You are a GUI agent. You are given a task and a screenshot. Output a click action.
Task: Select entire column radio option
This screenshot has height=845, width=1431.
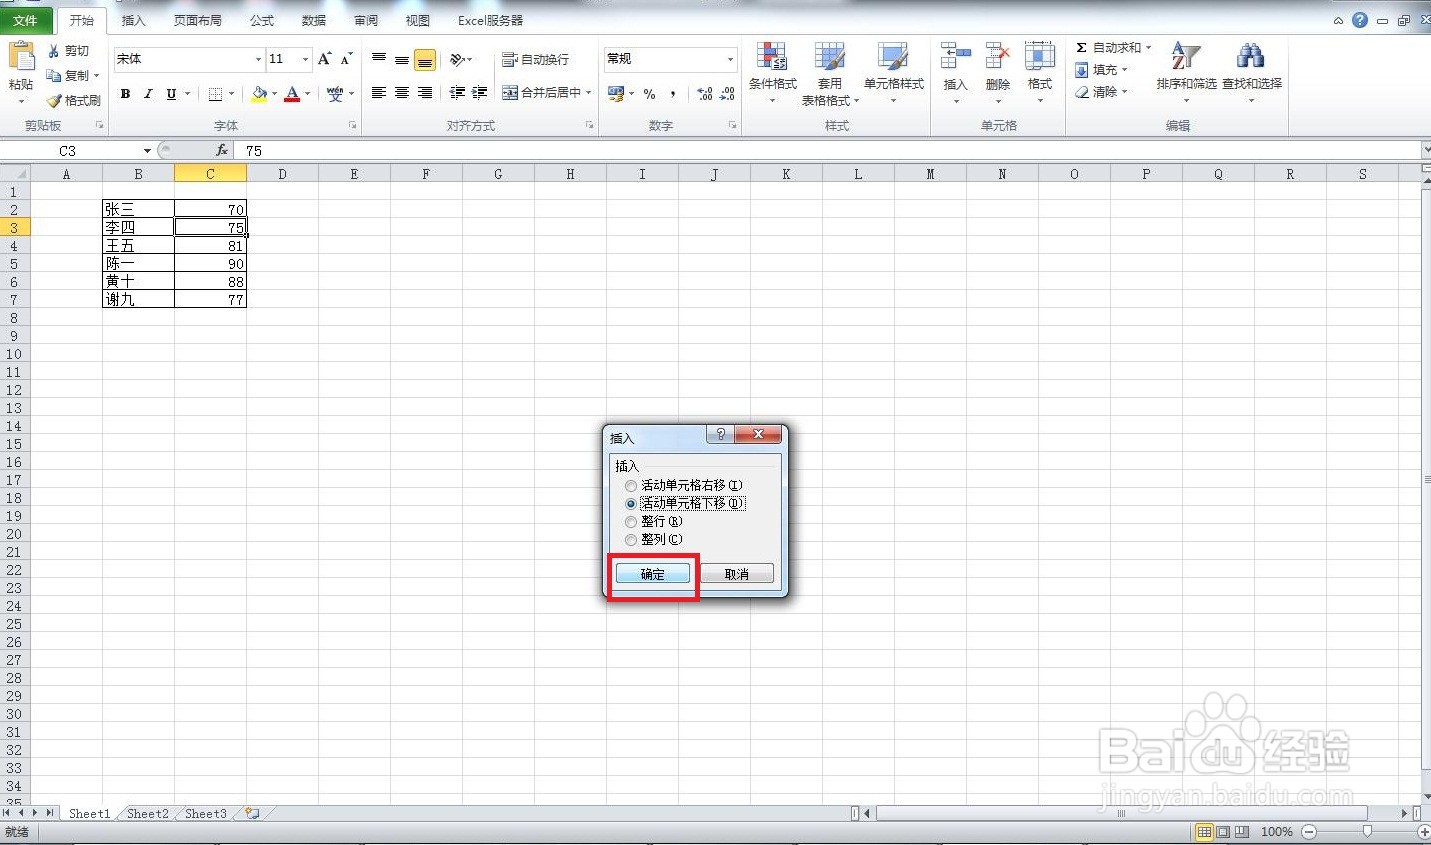(x=654, y=539)
